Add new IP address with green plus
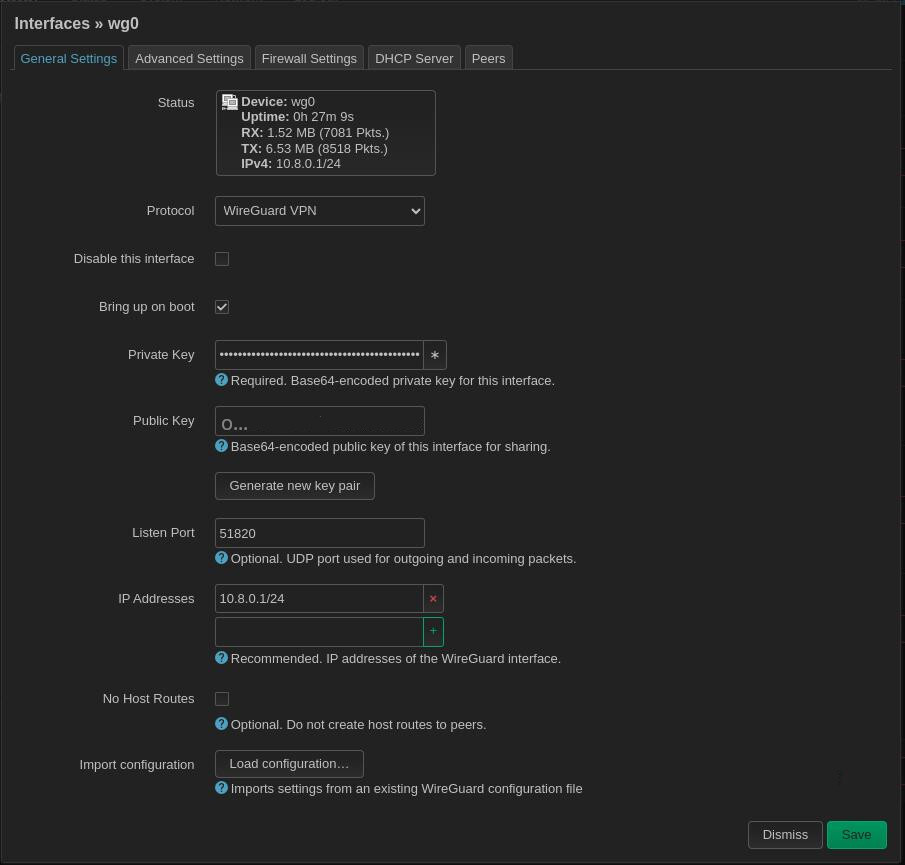The width and height of the screenshot is (905, 865). [433, 631]
